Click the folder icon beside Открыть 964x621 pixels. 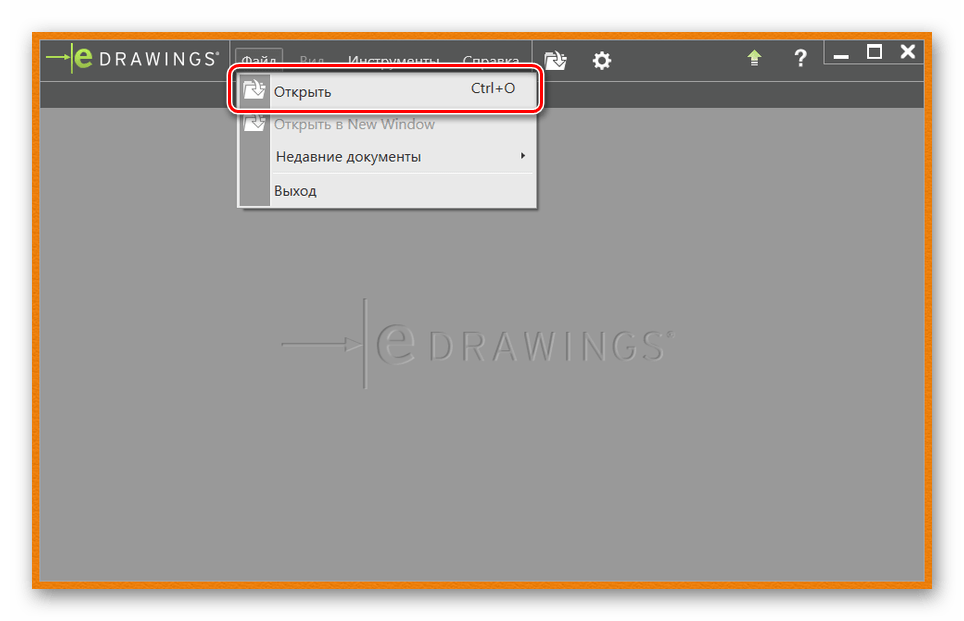click(255, 91)
